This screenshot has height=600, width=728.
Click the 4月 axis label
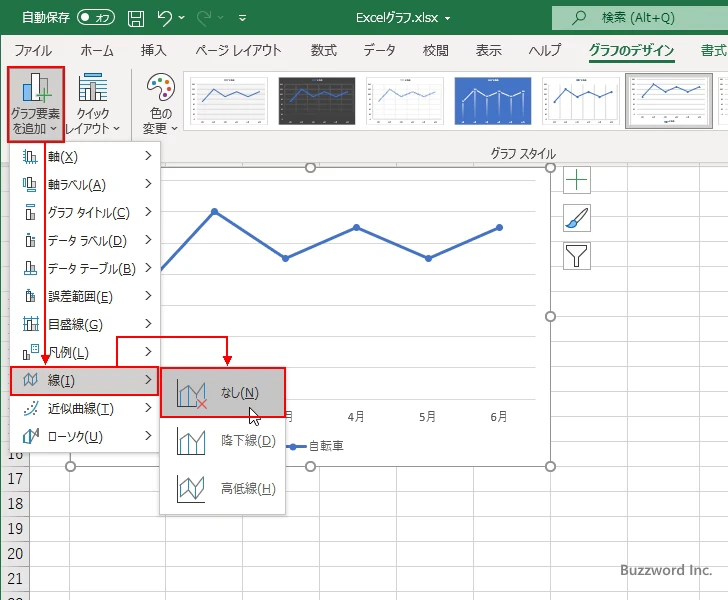coord(356,417)
